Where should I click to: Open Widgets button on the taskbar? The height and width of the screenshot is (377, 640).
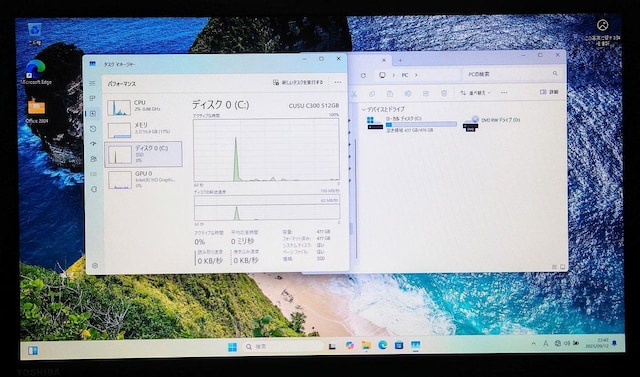click(x=33, y=350)
